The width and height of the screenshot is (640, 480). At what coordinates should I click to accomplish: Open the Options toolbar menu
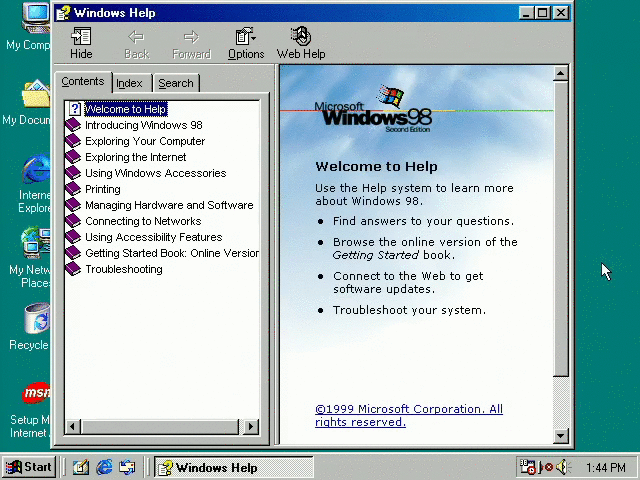tap(246, 43)
